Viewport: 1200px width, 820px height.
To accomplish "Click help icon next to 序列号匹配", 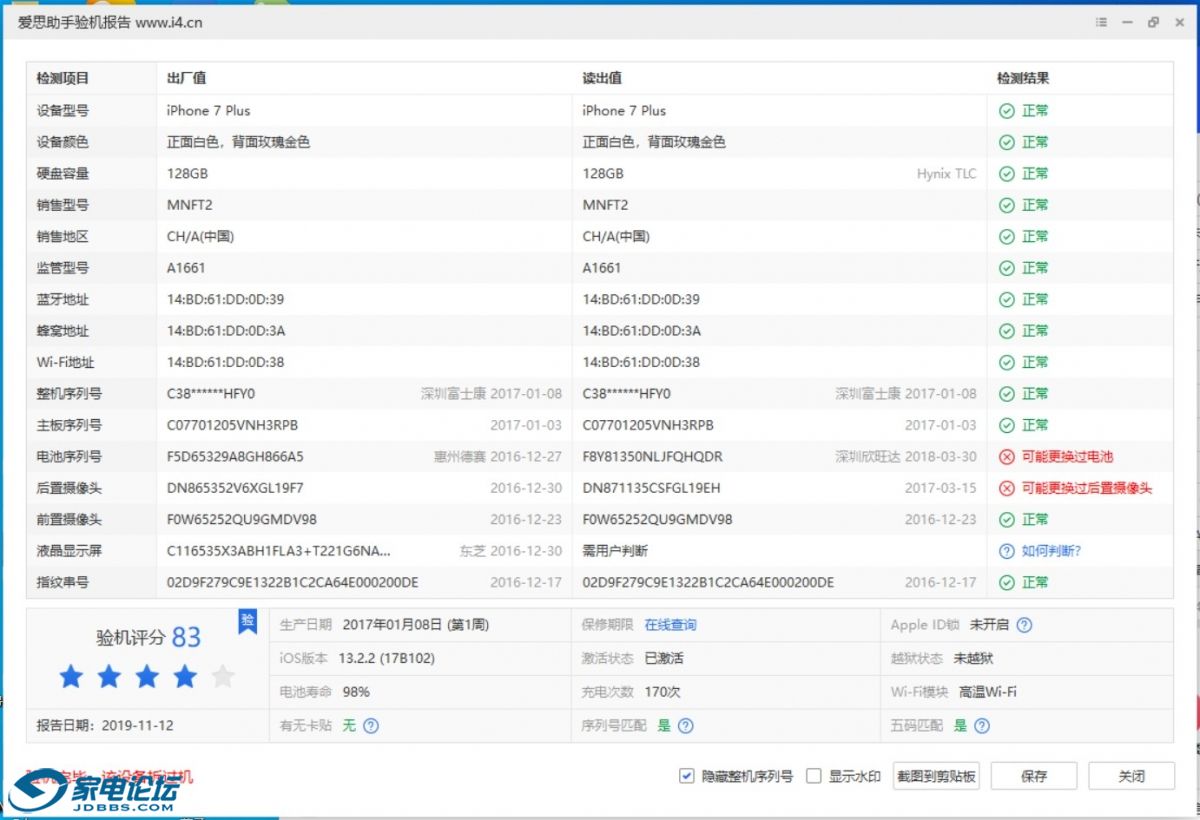I will tap(686, 726).
